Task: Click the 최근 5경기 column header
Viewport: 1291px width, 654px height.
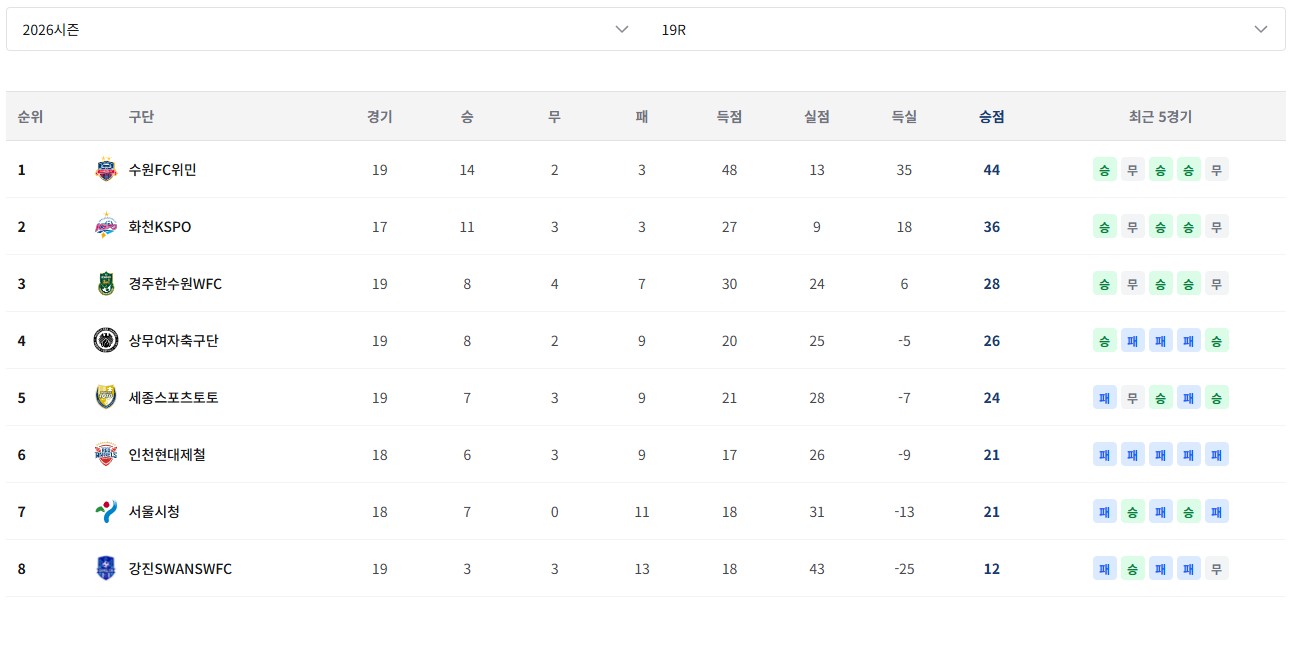Action: pyautogui.click(x=1160, y=117)
